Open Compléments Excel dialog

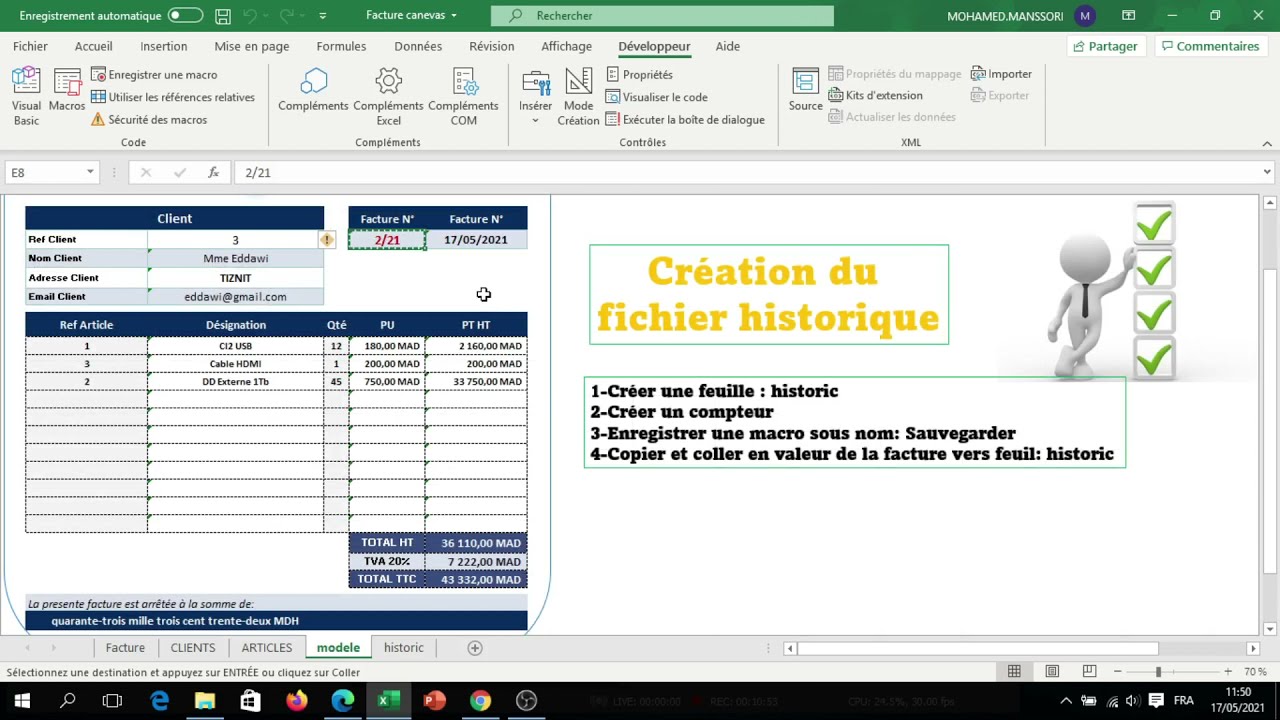388,97
